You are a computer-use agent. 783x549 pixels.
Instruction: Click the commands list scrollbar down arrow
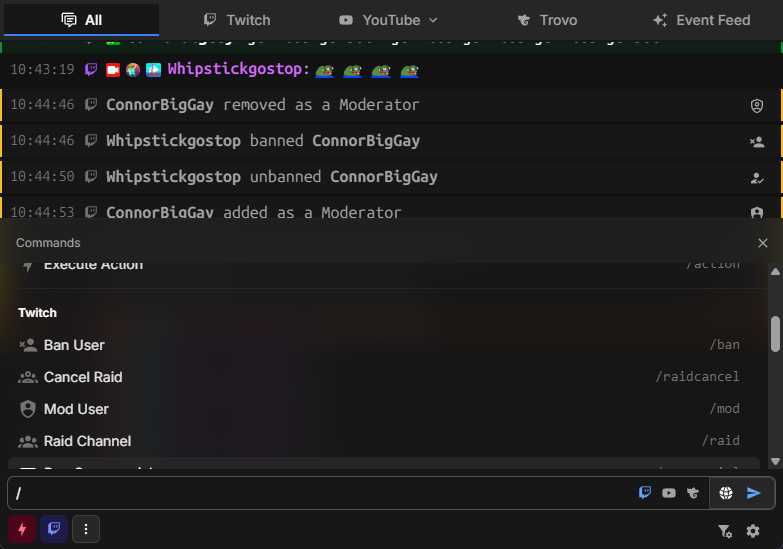point(775,462)
